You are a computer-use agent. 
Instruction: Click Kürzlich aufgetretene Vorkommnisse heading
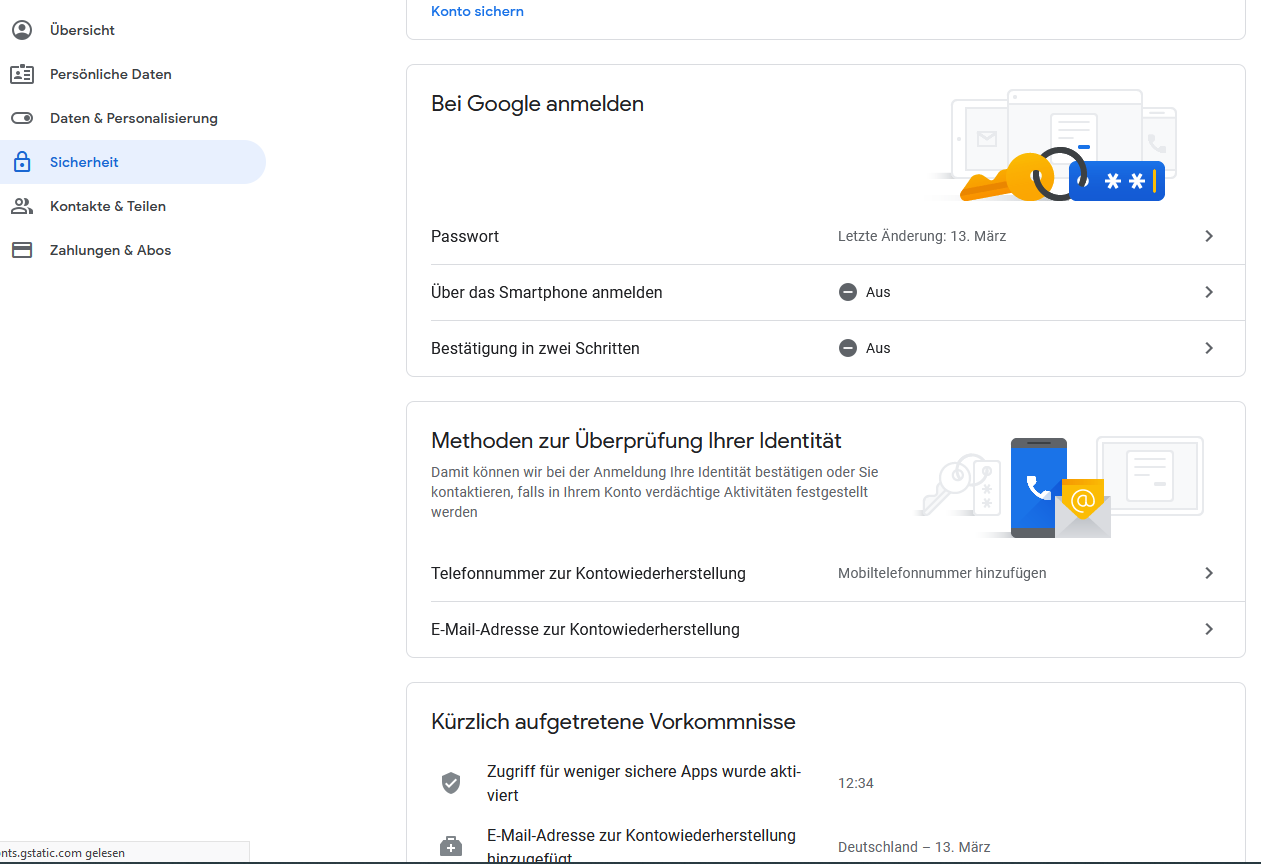point(613,721)
